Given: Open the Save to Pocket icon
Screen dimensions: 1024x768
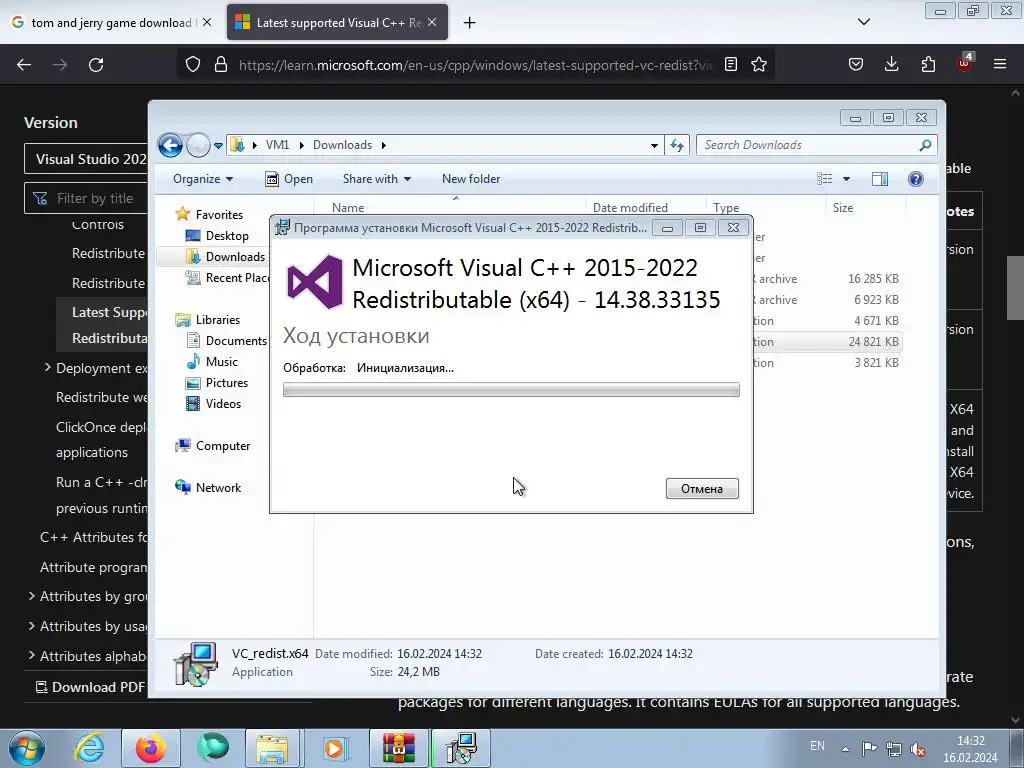Looking at the screenshot, I should coord(856,65).
